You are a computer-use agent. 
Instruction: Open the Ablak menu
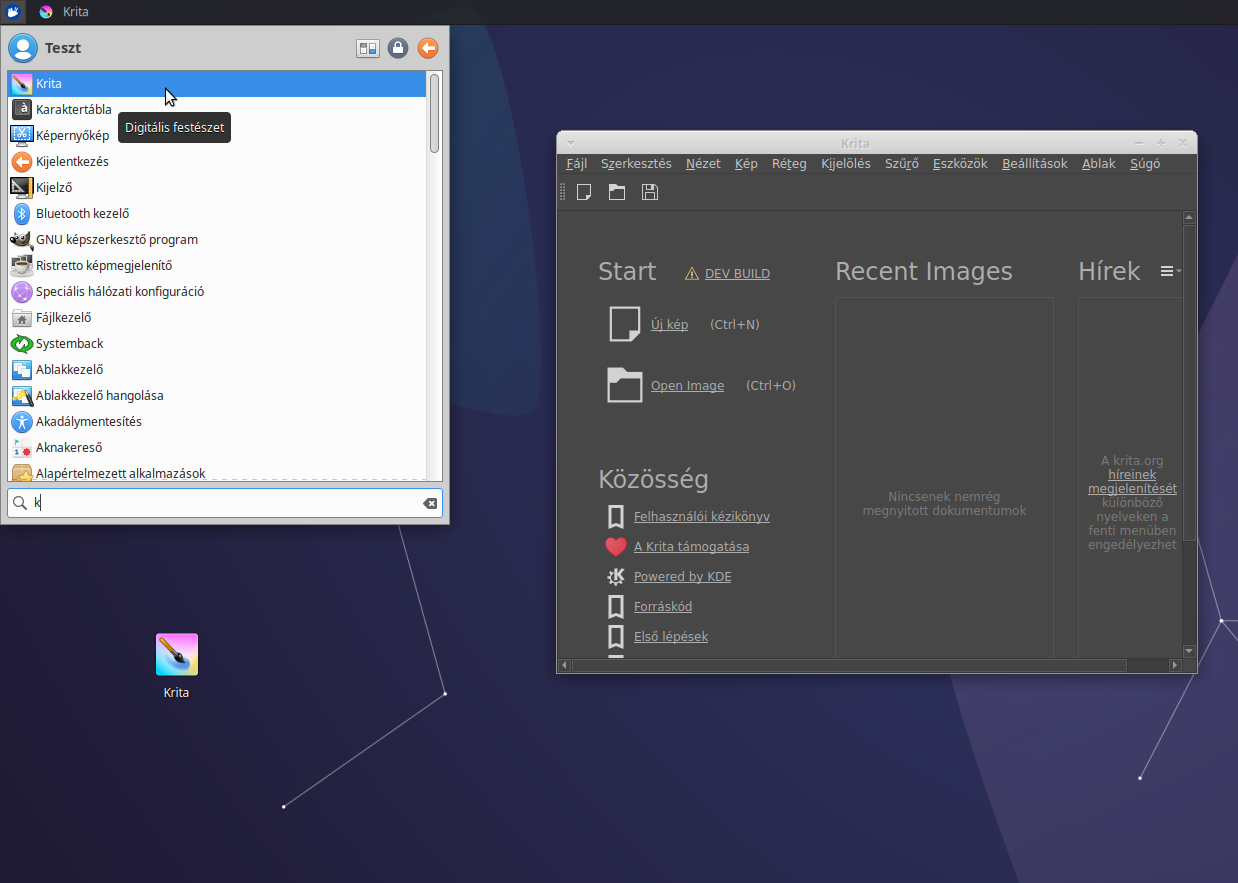point(1099,164)
